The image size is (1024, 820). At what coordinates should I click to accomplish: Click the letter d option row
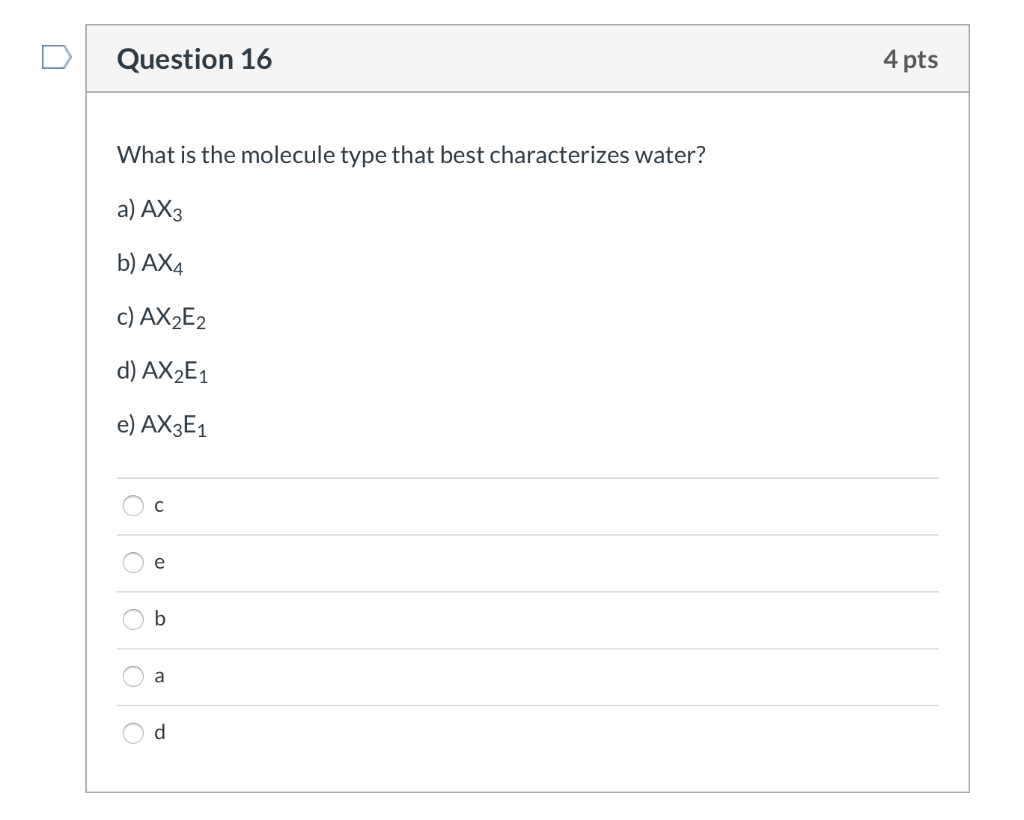pyautogui.click(x=158, y=733)
